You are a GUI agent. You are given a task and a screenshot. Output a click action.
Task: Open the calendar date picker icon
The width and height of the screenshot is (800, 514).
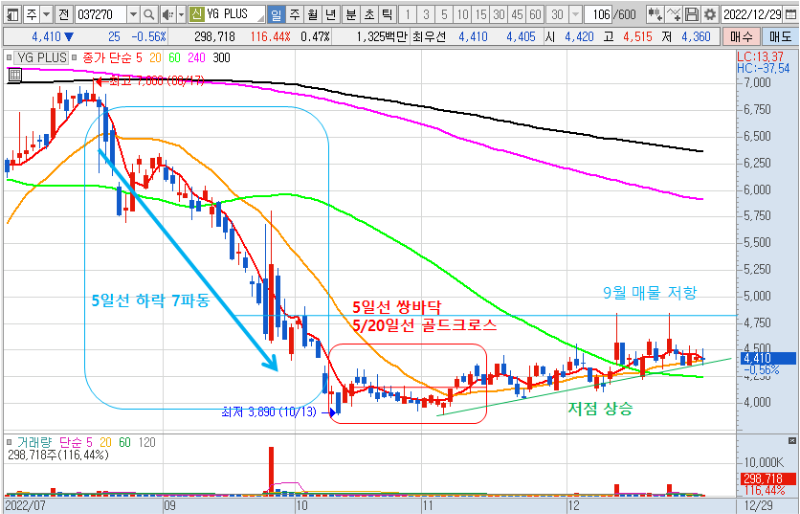tap(791, 14)
